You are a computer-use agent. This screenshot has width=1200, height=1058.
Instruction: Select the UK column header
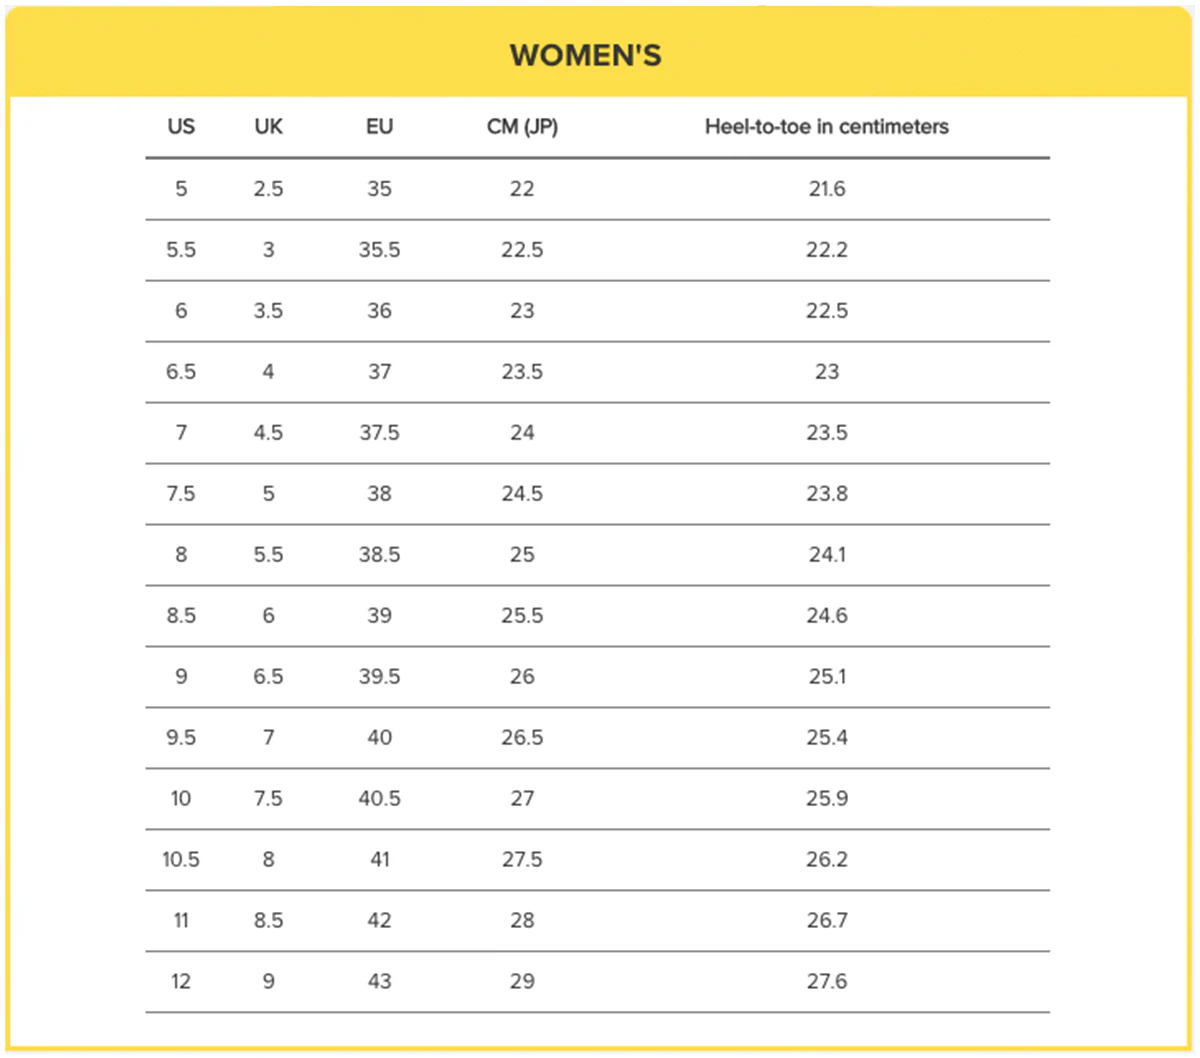(x=268, y=127)
